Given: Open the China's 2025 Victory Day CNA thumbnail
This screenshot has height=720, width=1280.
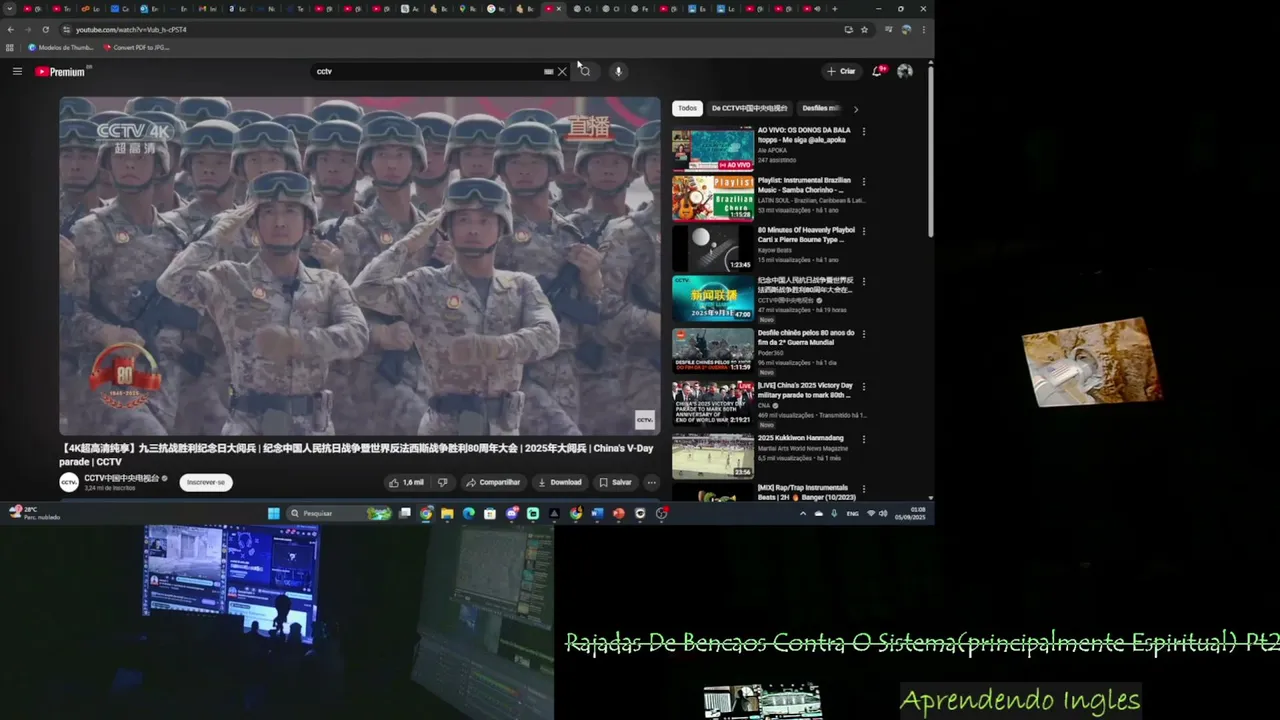Looking at the screenshot, I should tap(713, 402).
